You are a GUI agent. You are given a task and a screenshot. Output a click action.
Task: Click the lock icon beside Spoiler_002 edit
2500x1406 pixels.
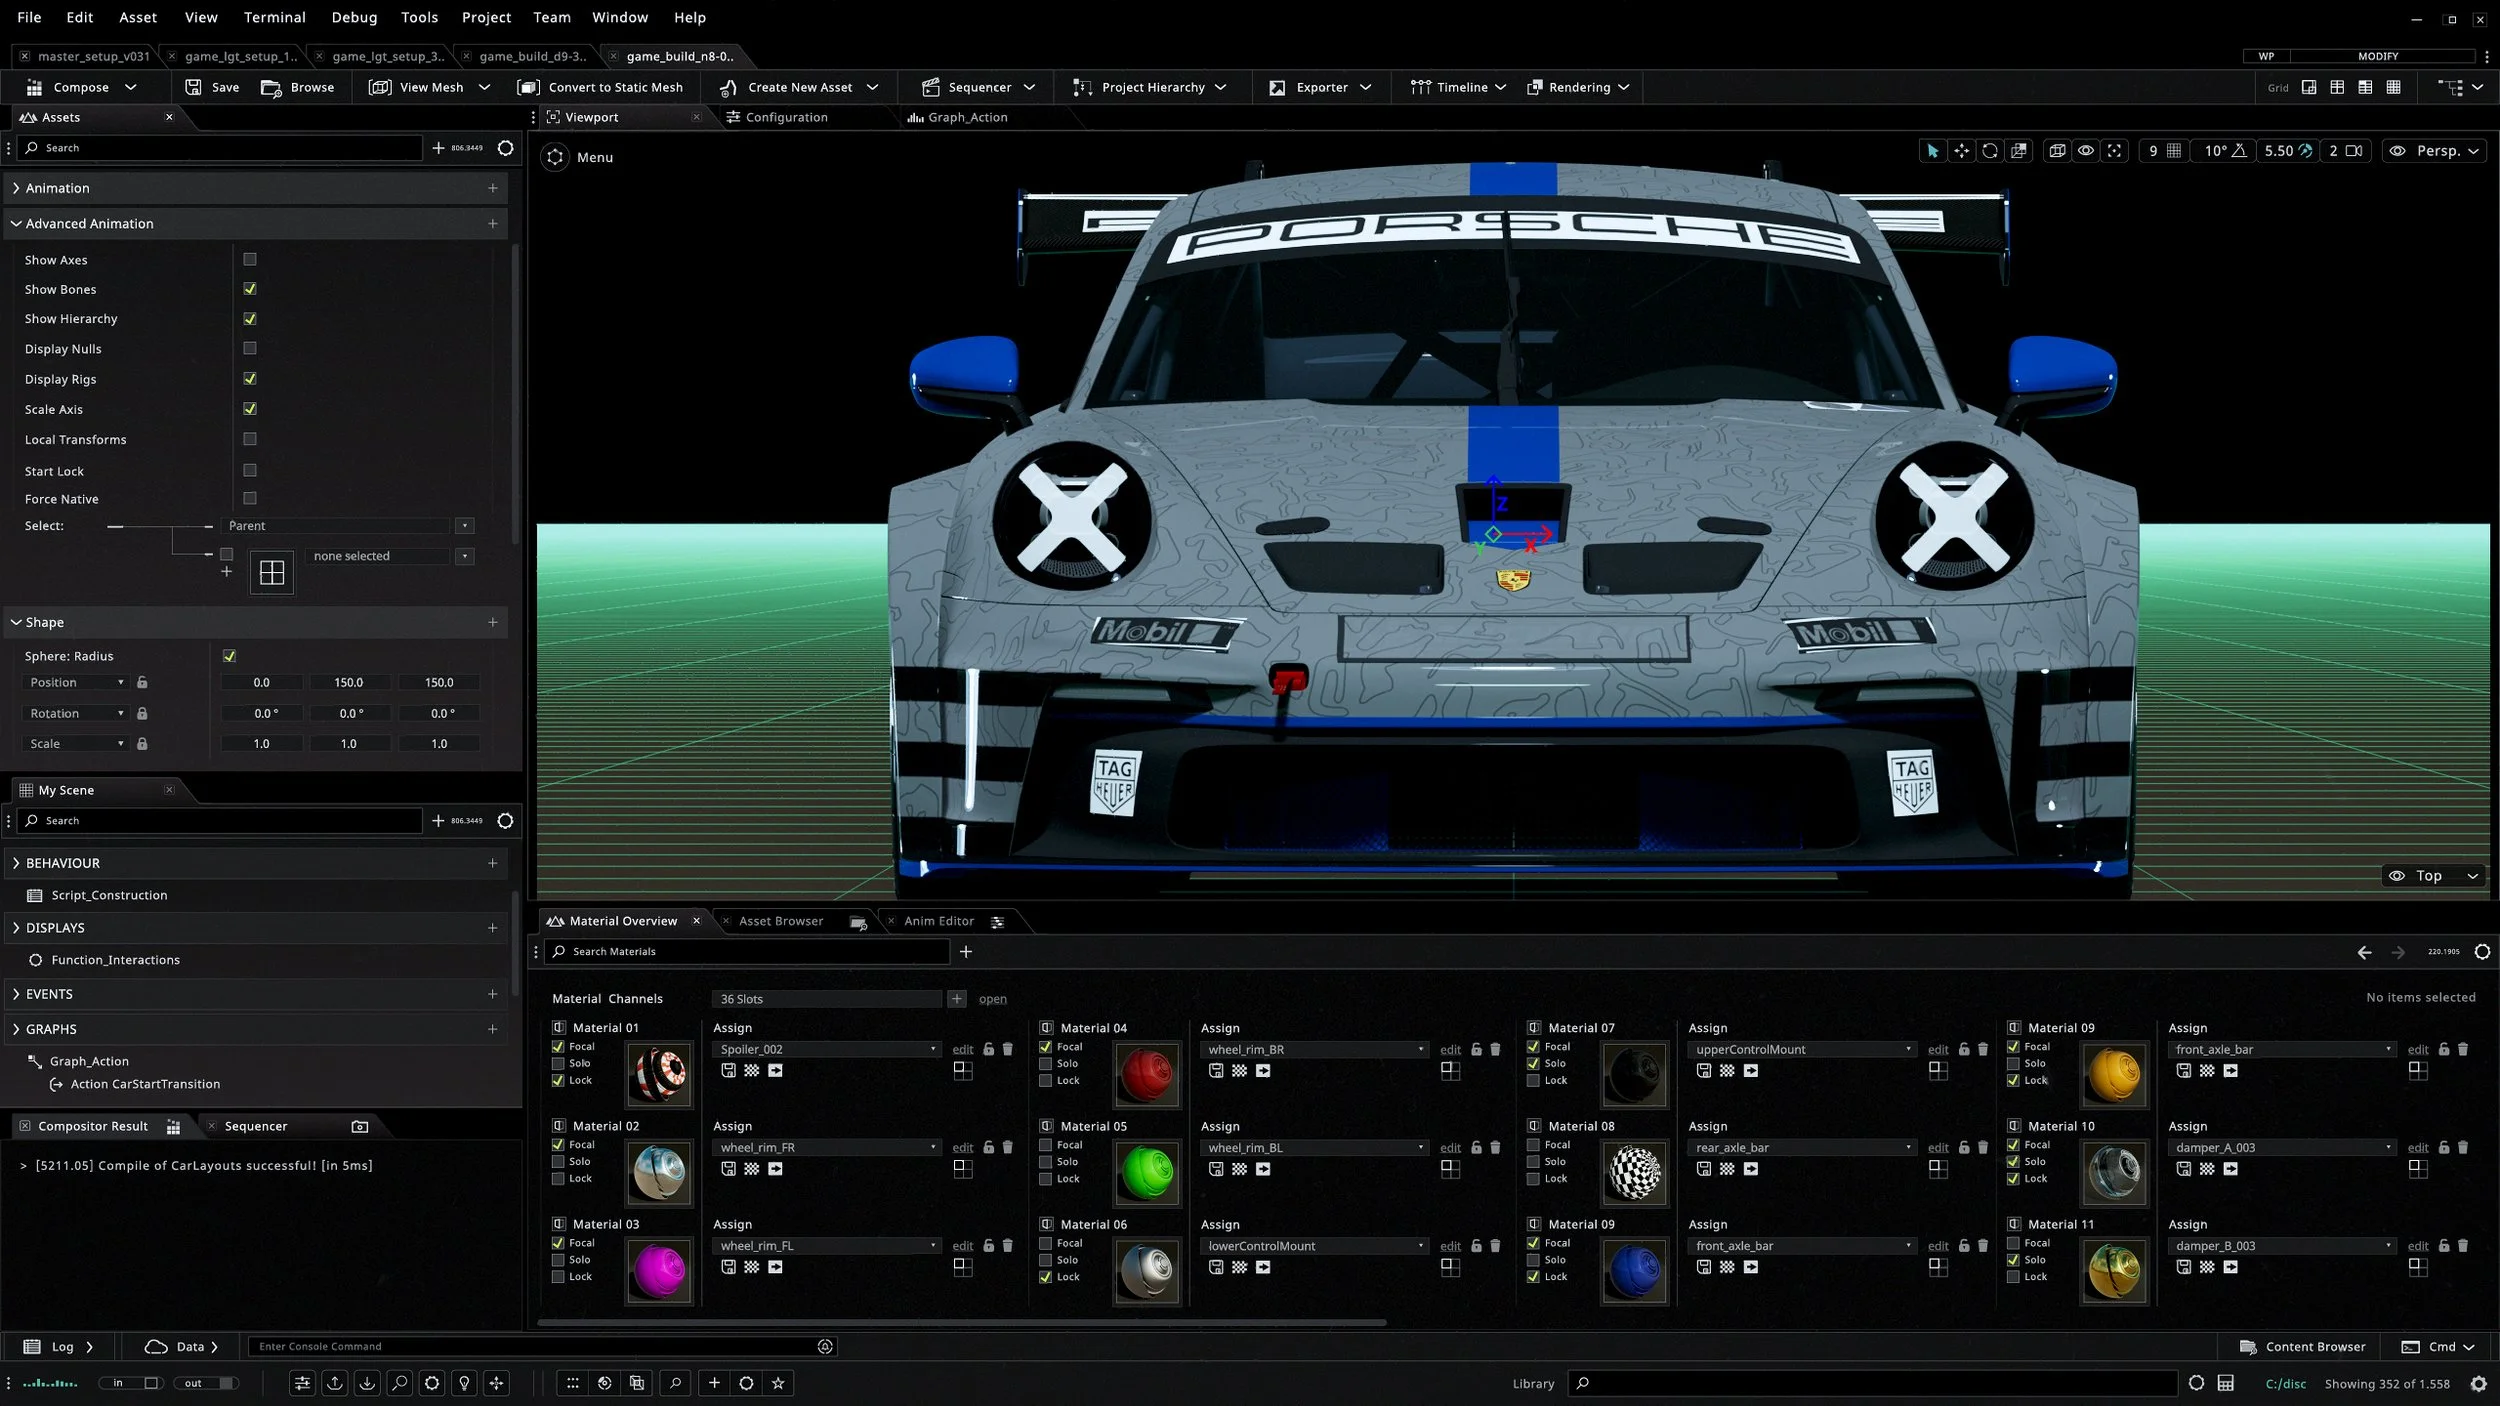pyautogui.click(x=989, y=1049)
